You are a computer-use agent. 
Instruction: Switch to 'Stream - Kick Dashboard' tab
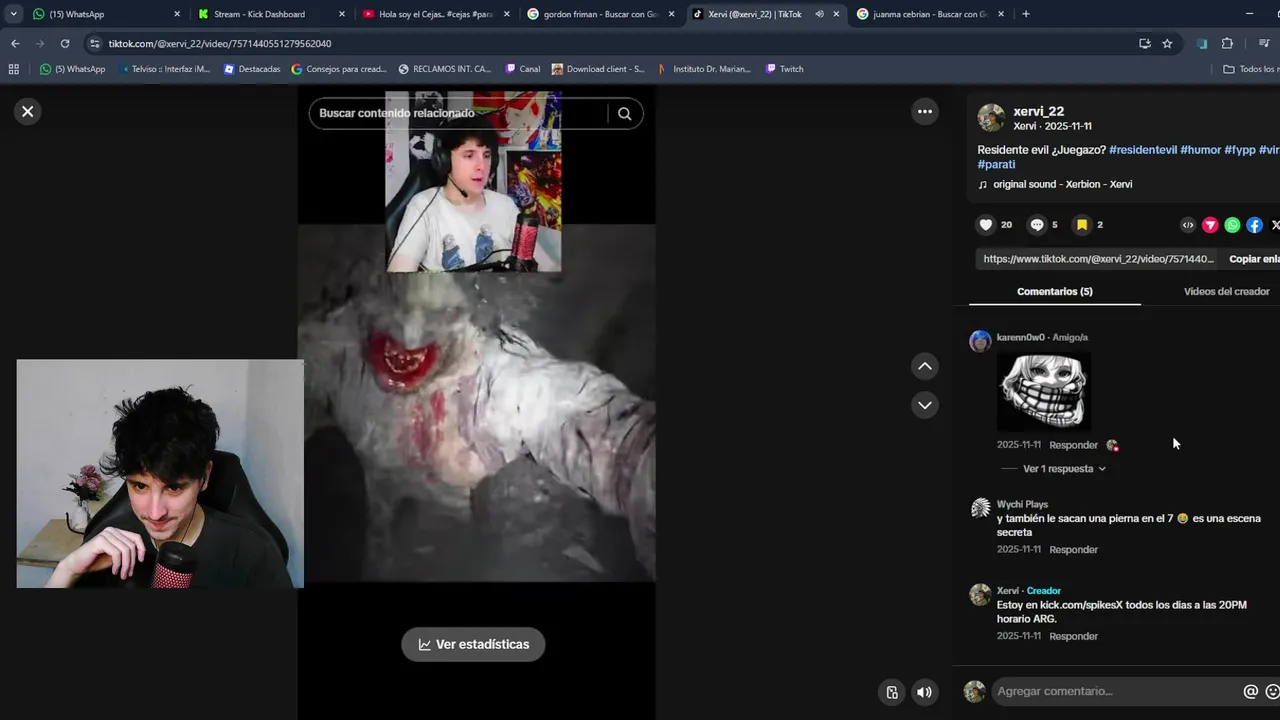point(270,14)
